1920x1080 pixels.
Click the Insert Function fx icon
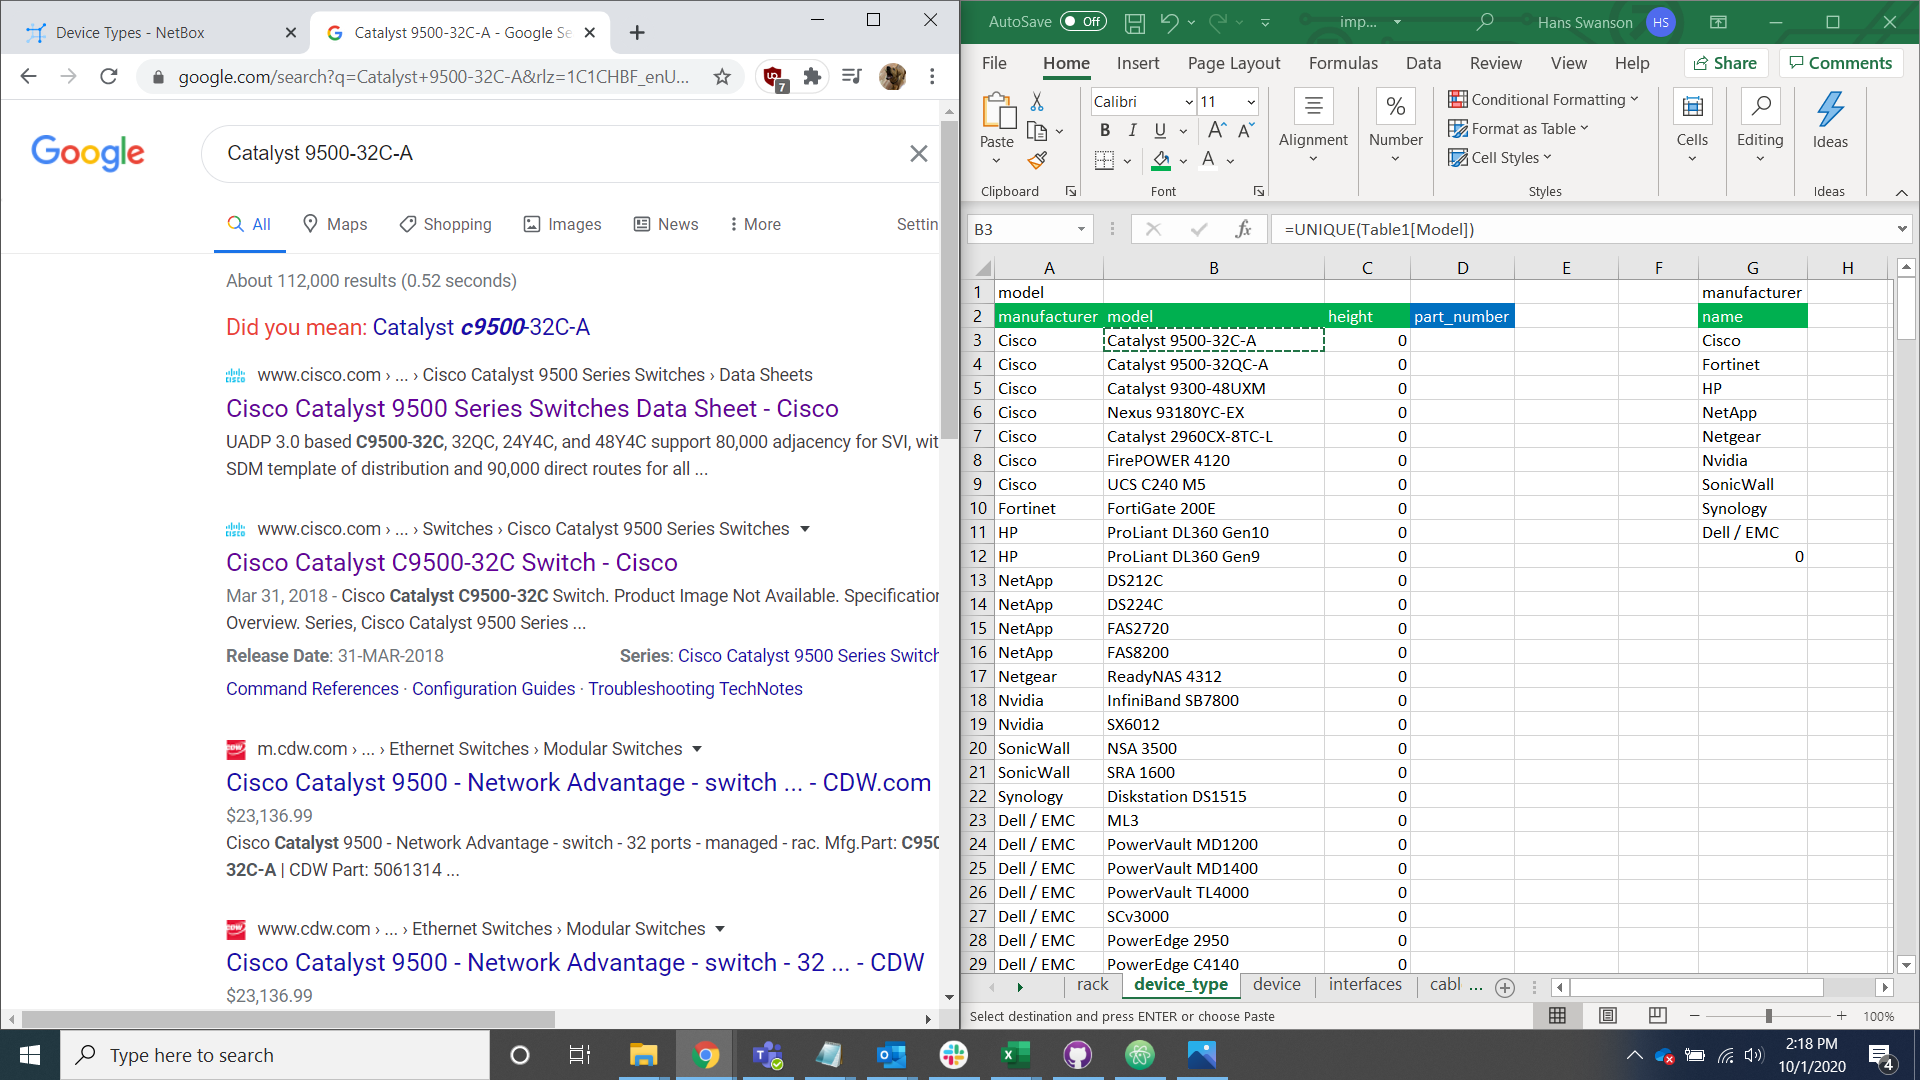[1243, 229]
